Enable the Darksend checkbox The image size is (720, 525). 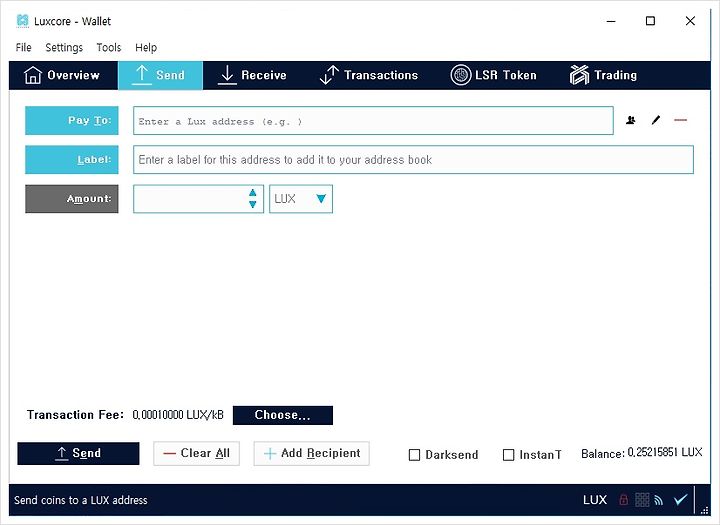(x=414, y=455)
